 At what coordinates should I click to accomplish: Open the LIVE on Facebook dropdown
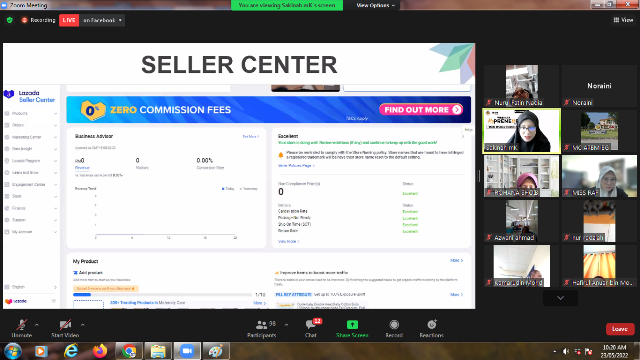click(102, 20)
